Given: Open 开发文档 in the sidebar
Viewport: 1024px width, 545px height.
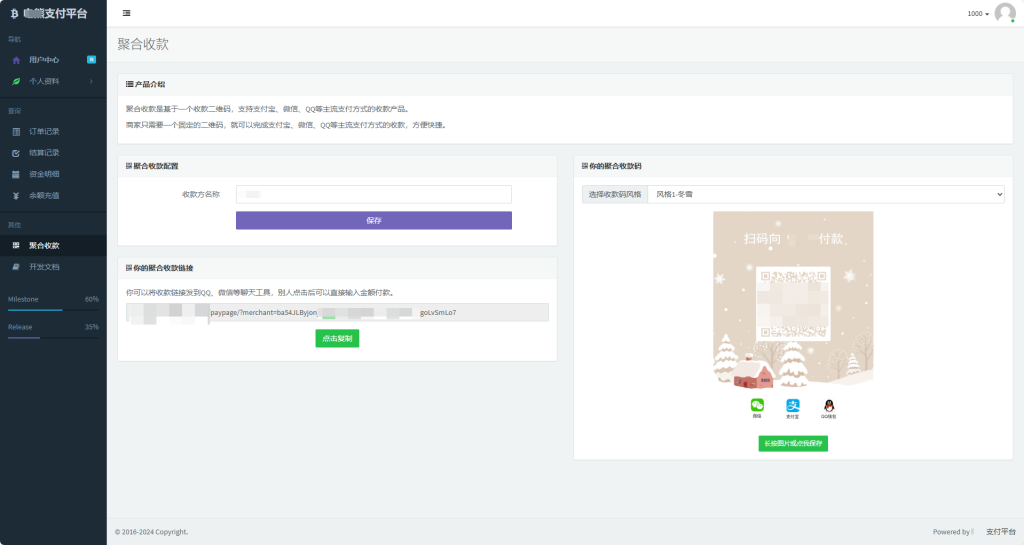Looking at the screenshot, I should (x=44, y=267).
